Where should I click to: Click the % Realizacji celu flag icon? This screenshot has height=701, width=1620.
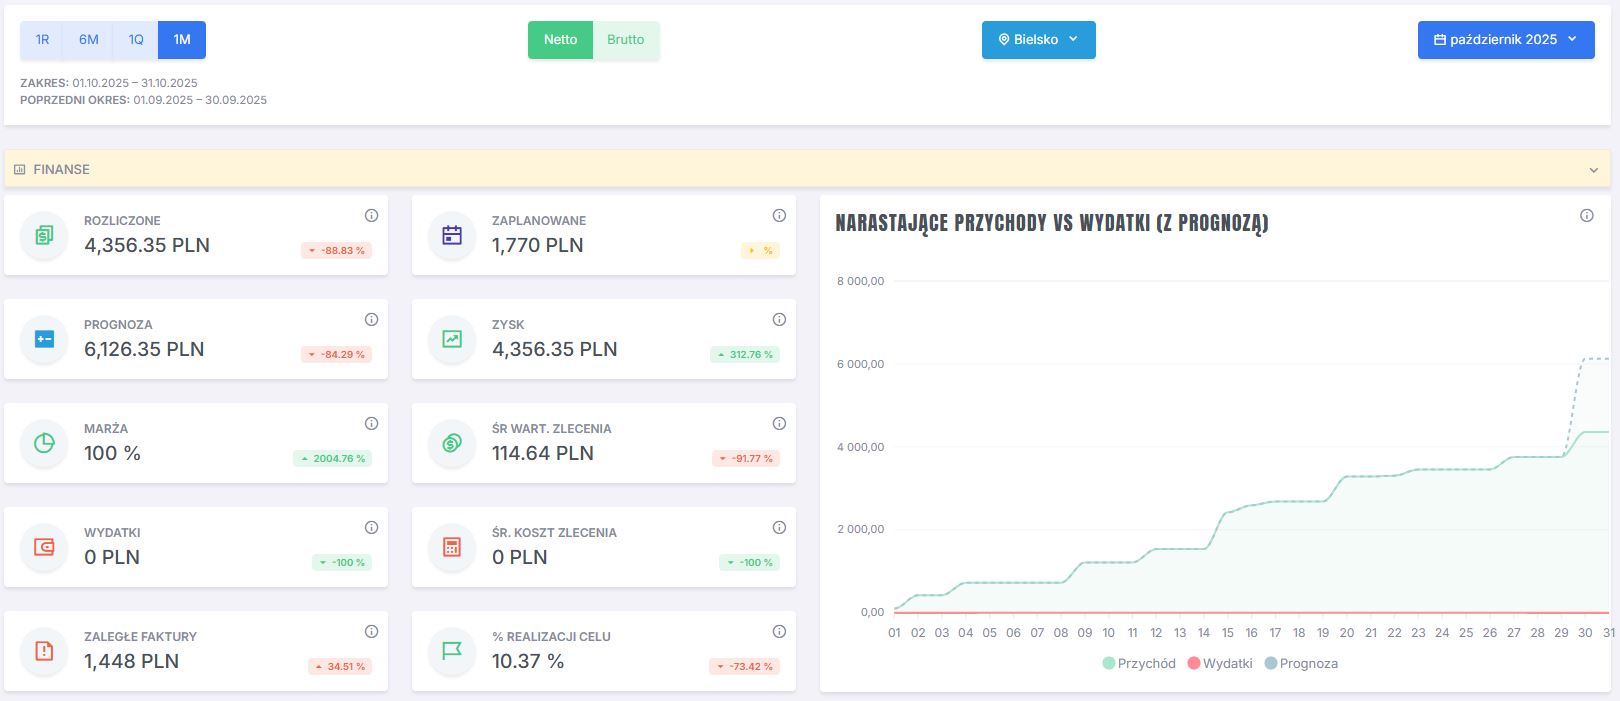tap(452, 651)
